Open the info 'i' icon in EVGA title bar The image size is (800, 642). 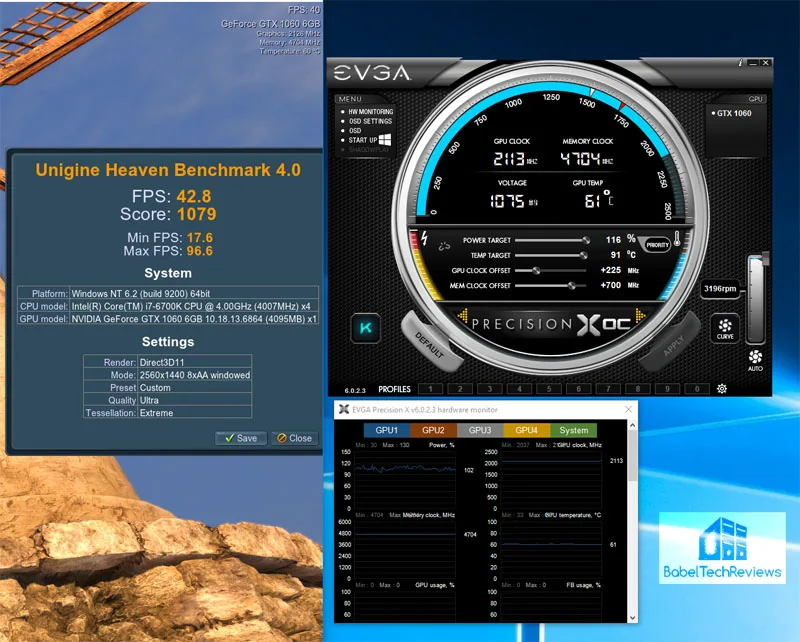click(x=740, y=63)
